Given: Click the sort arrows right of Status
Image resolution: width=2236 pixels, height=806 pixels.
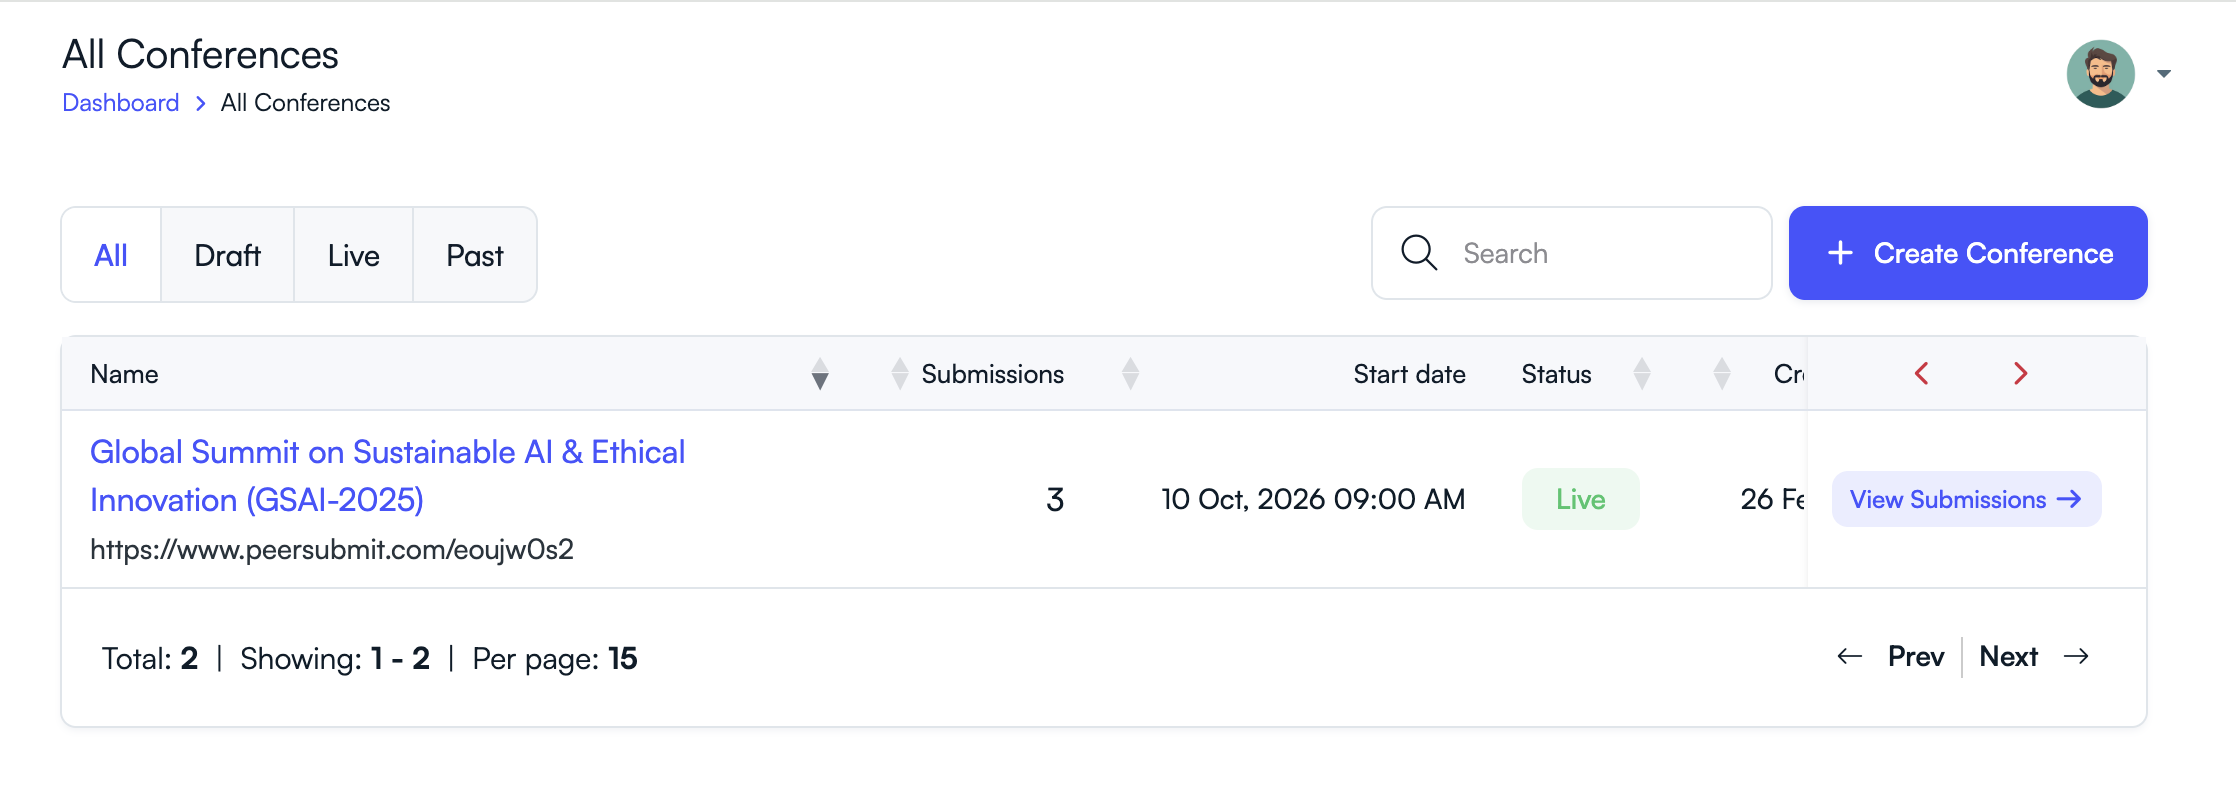Looking at the screenshot, I should [x=1641, y=373].
